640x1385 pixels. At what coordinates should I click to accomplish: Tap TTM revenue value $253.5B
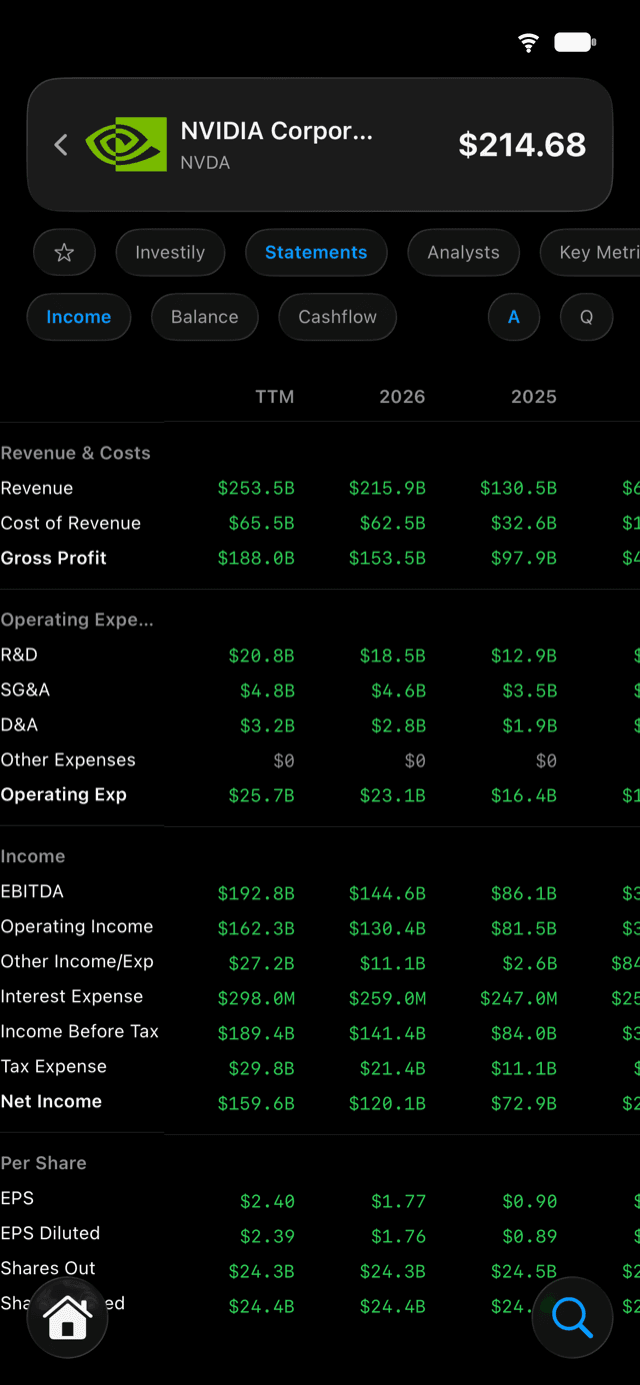click(x=256, y=489)
